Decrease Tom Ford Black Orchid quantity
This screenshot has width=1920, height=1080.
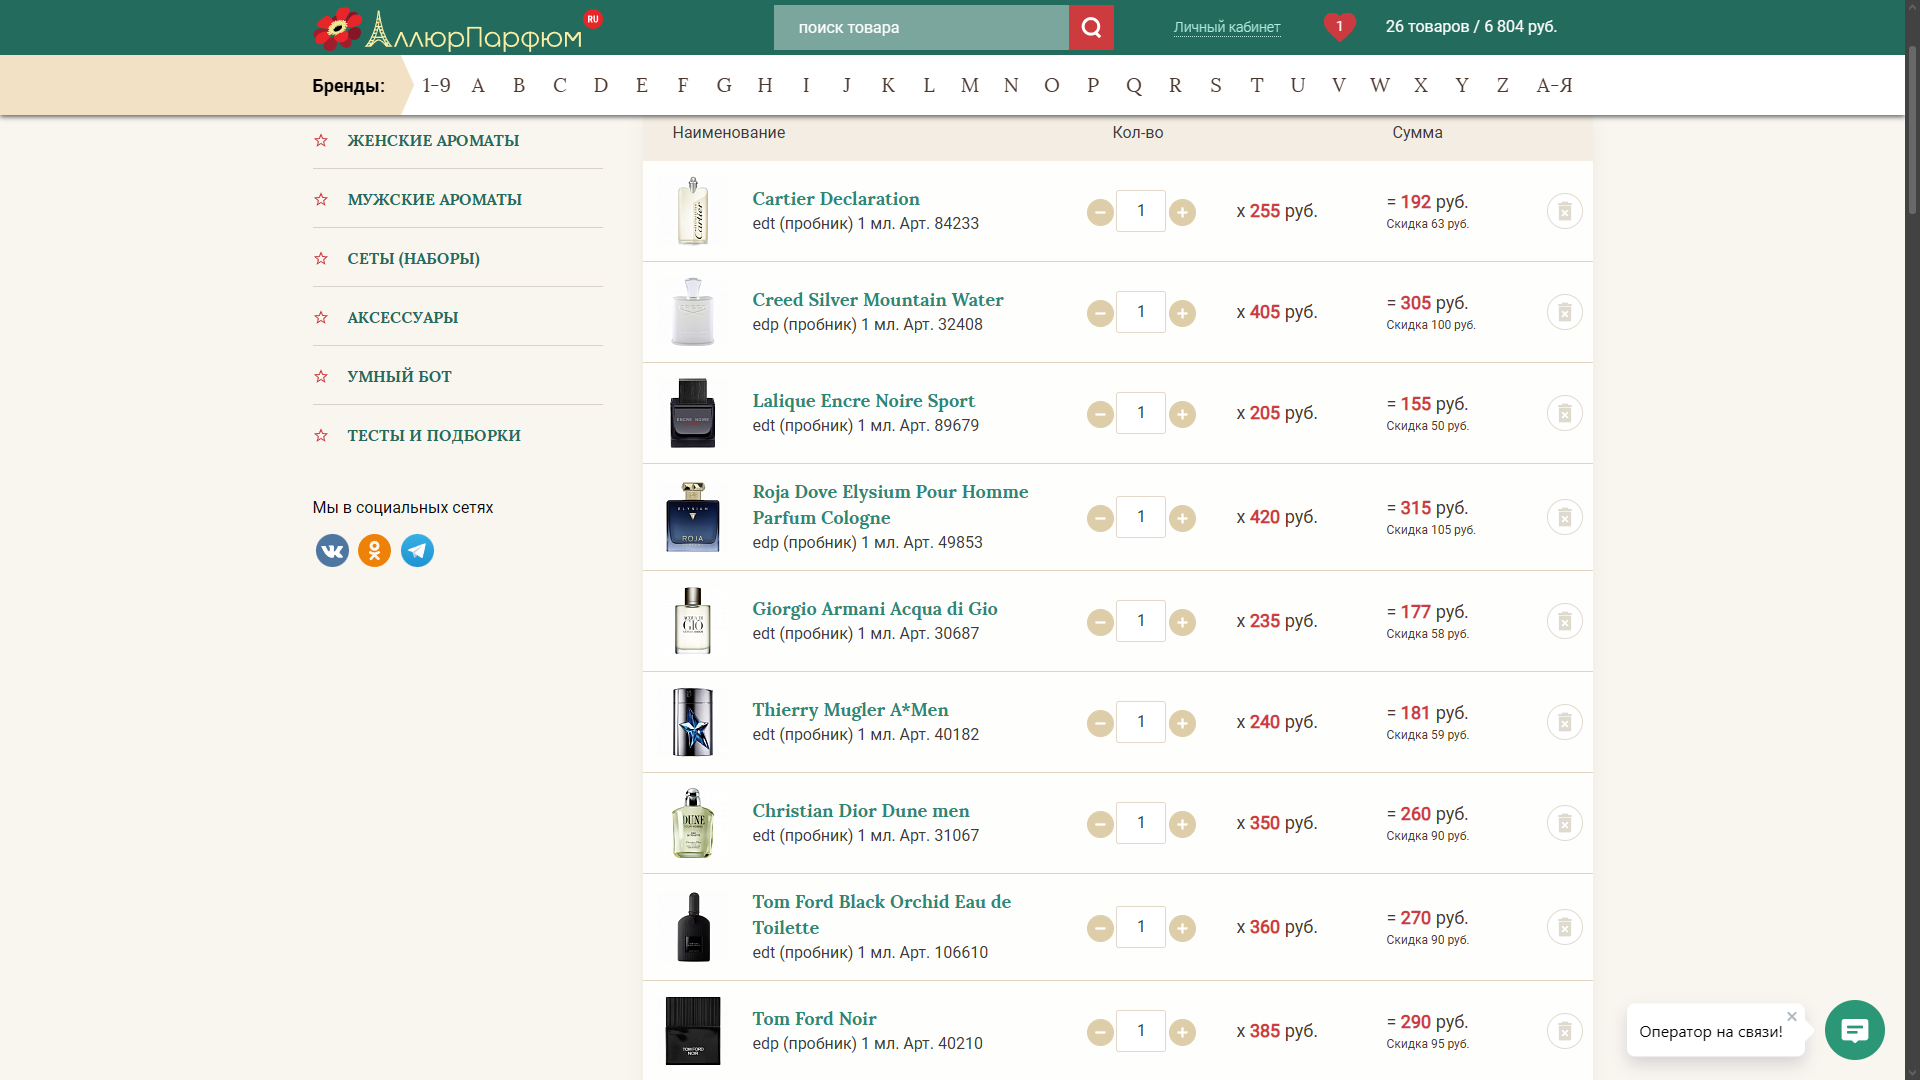click(x=1100, y=928)
